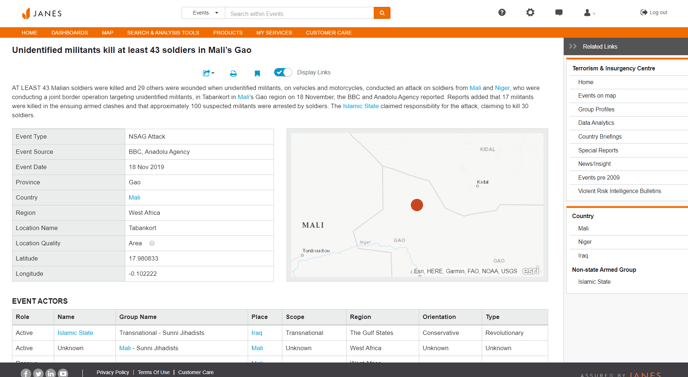This screenshot has width=688, height=377.
Task: Click the Search within Events field
Action: coord(299,13)
